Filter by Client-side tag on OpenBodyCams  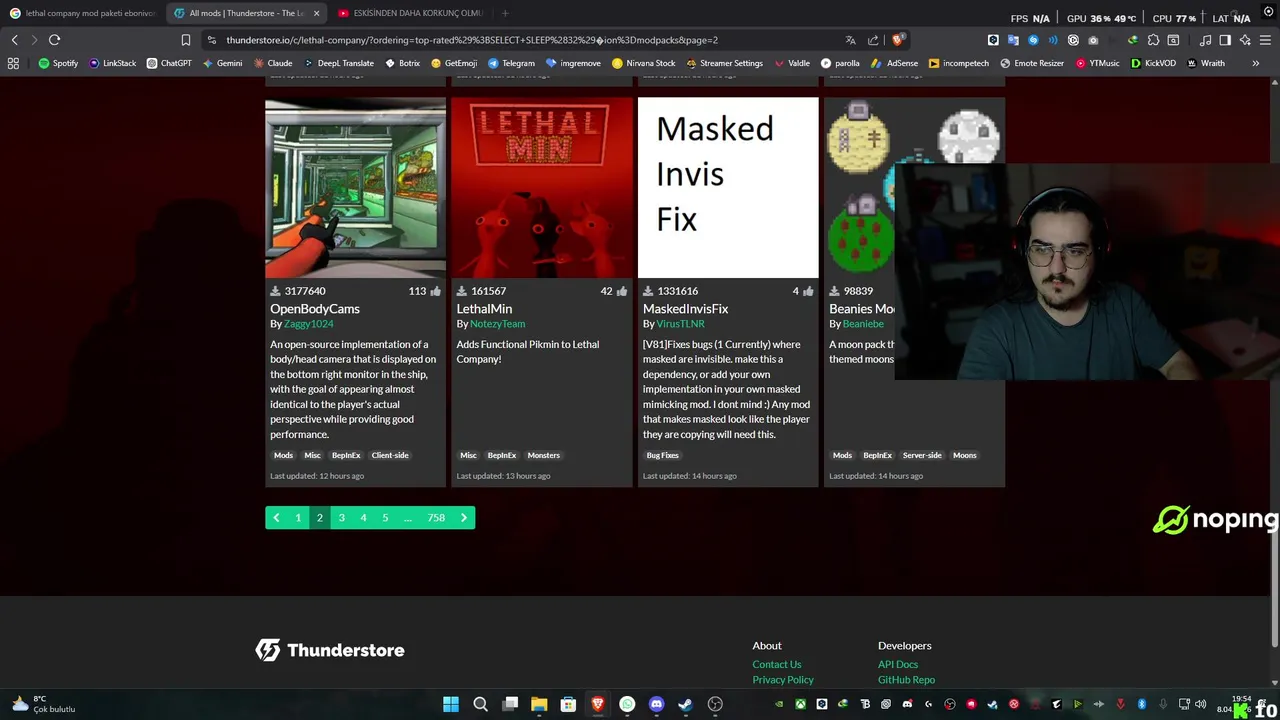(x=390, y=455)
